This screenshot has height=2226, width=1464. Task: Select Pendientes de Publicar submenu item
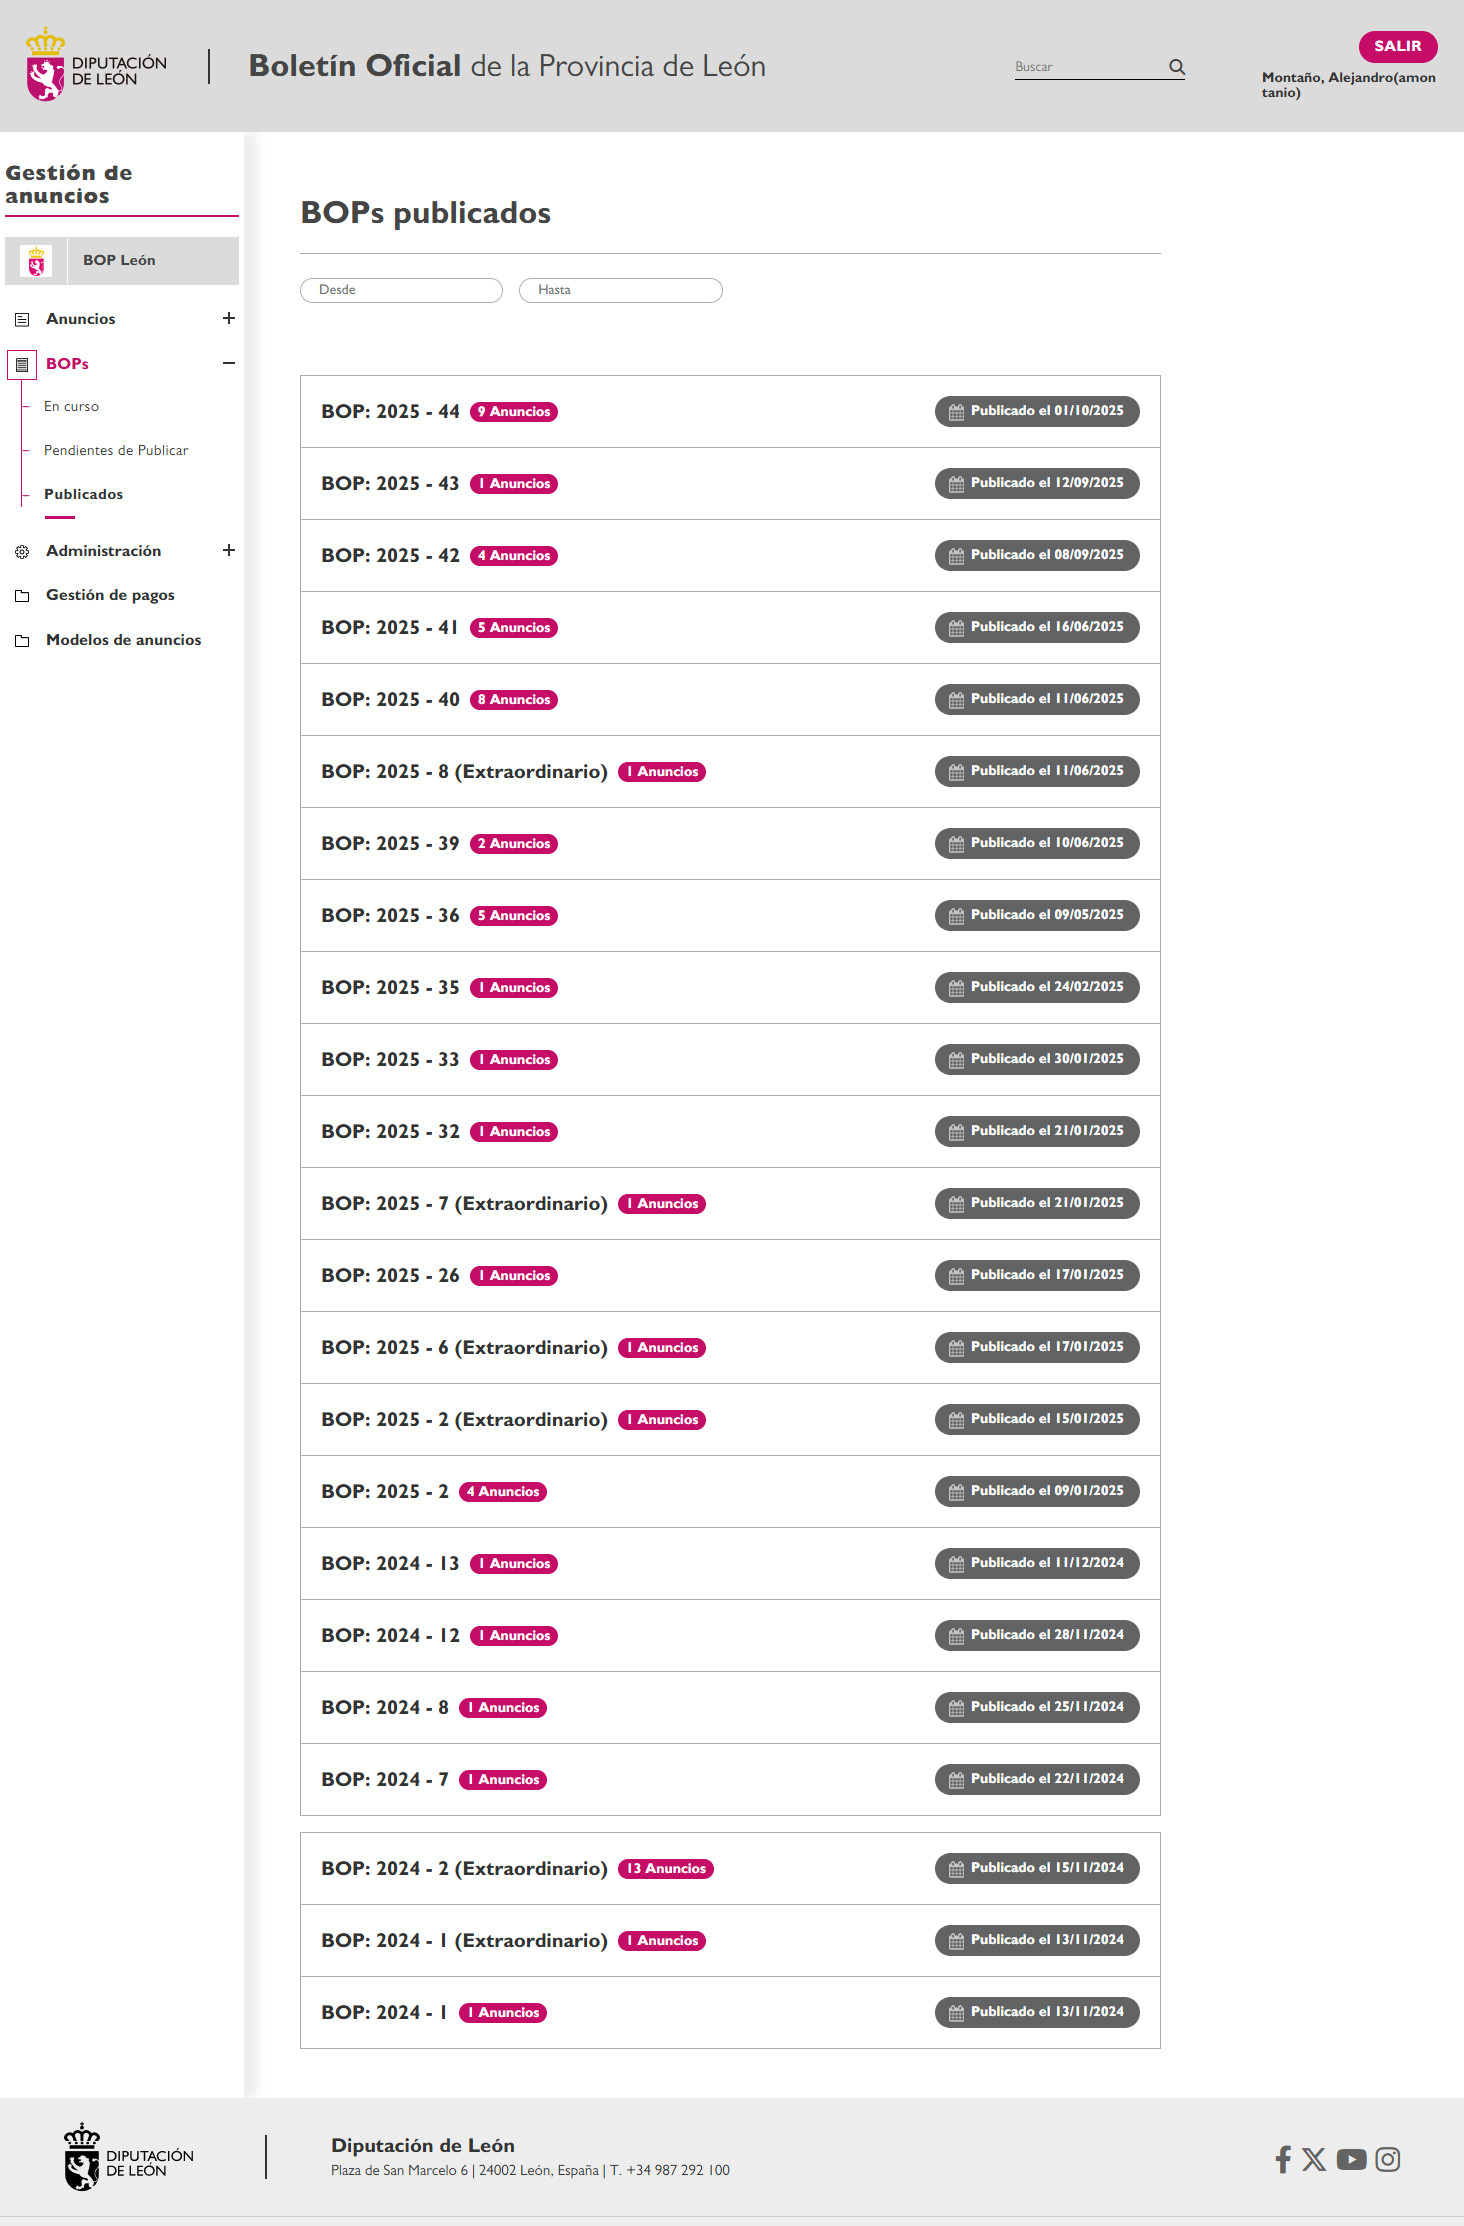click(116, 450)
